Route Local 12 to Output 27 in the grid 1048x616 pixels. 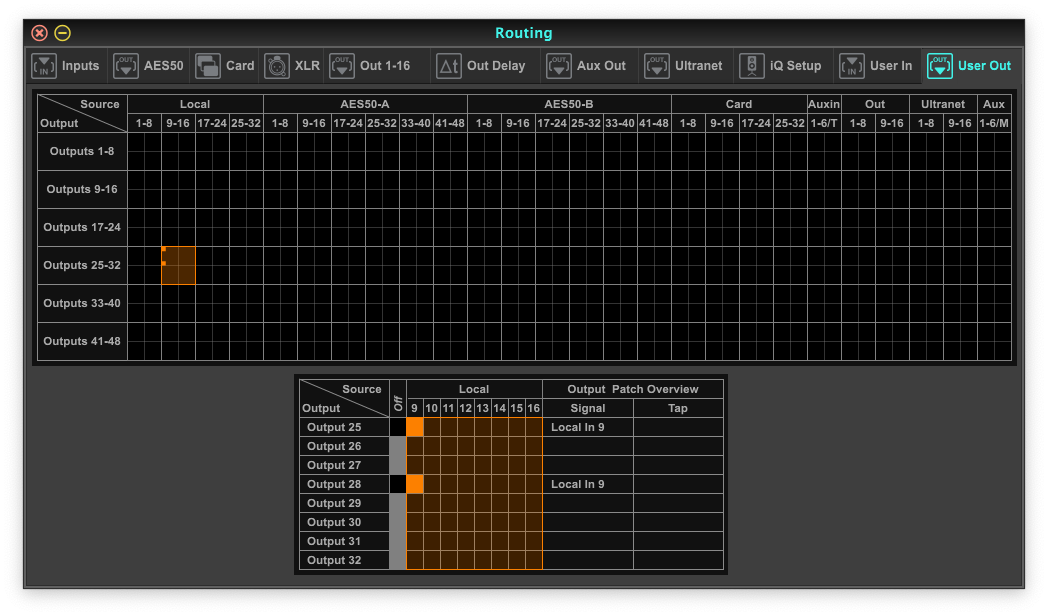point(466,465)
